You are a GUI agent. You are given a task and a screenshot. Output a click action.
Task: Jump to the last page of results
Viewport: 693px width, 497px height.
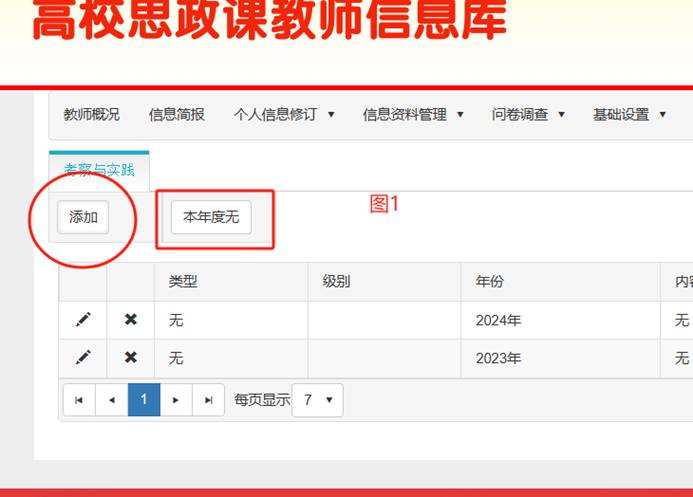(208, 400)
